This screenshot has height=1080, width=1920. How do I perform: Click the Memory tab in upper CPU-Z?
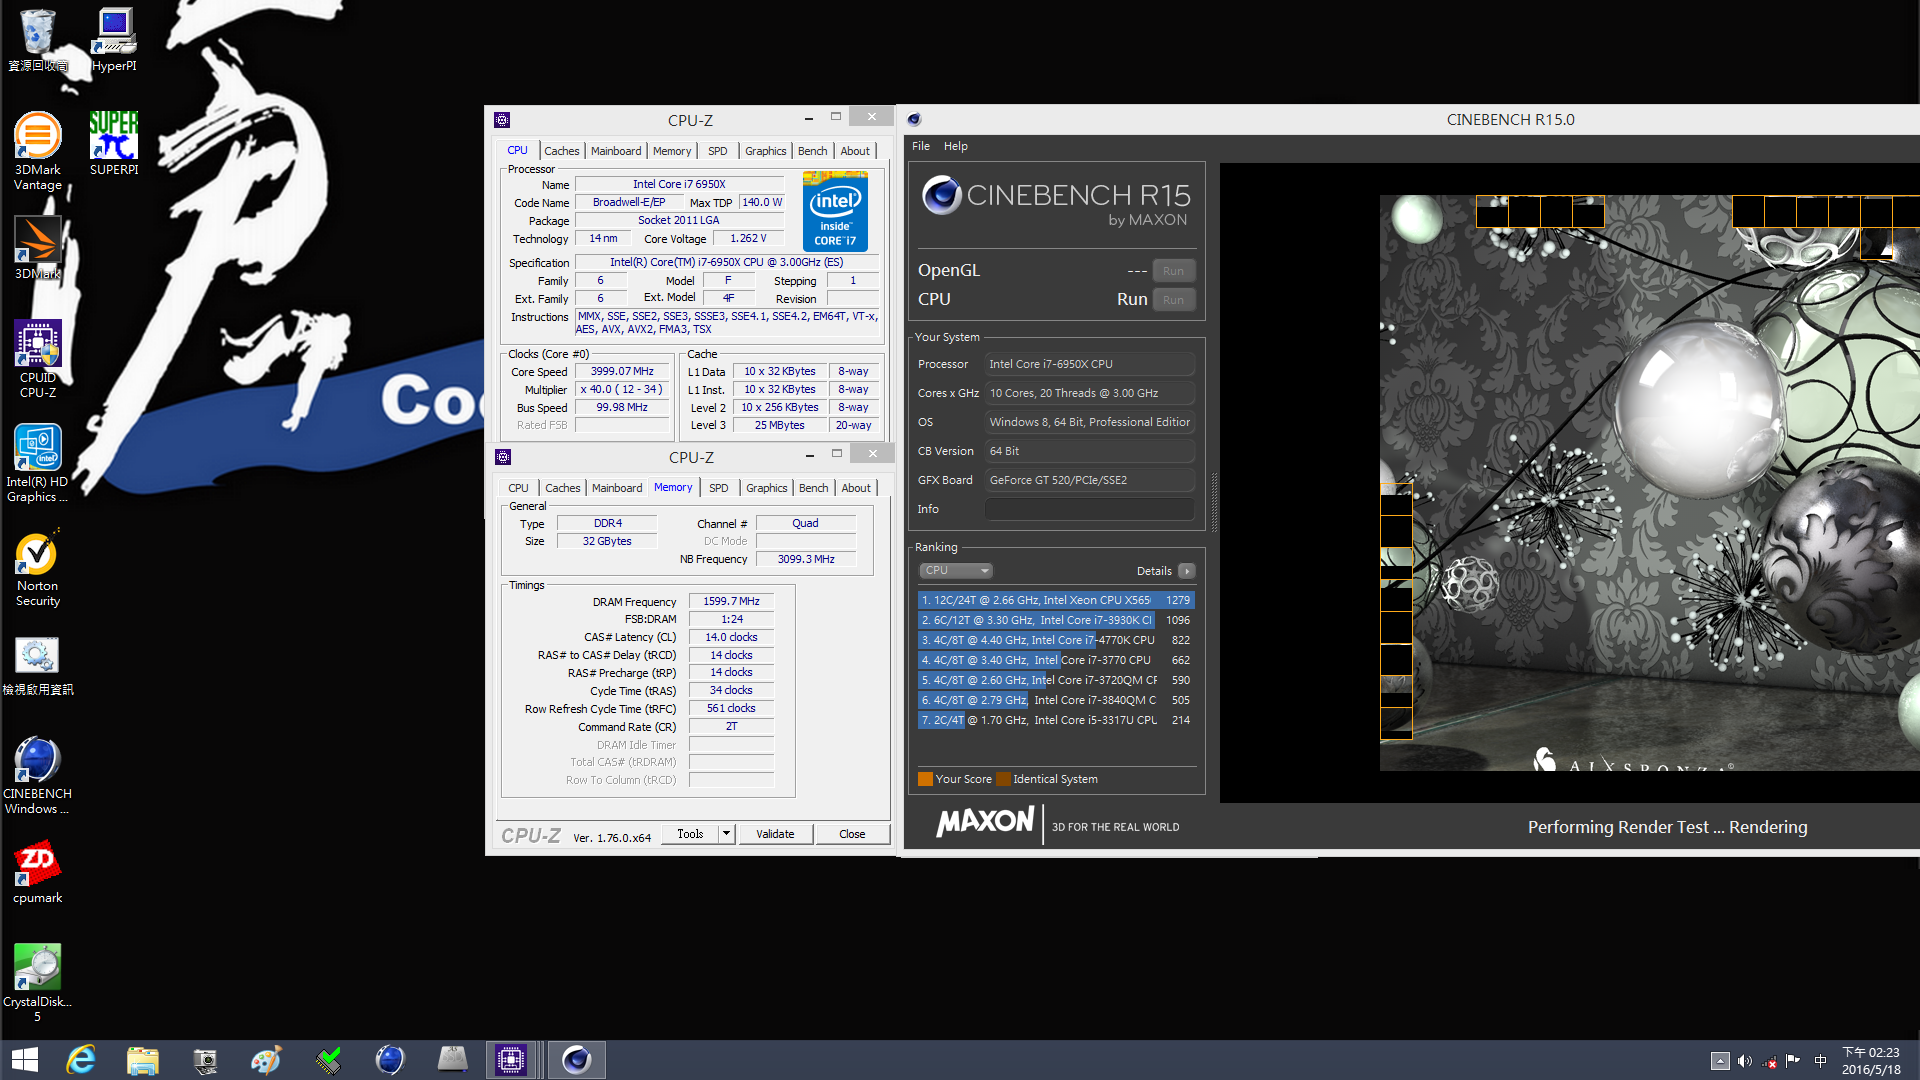point(672,151)
